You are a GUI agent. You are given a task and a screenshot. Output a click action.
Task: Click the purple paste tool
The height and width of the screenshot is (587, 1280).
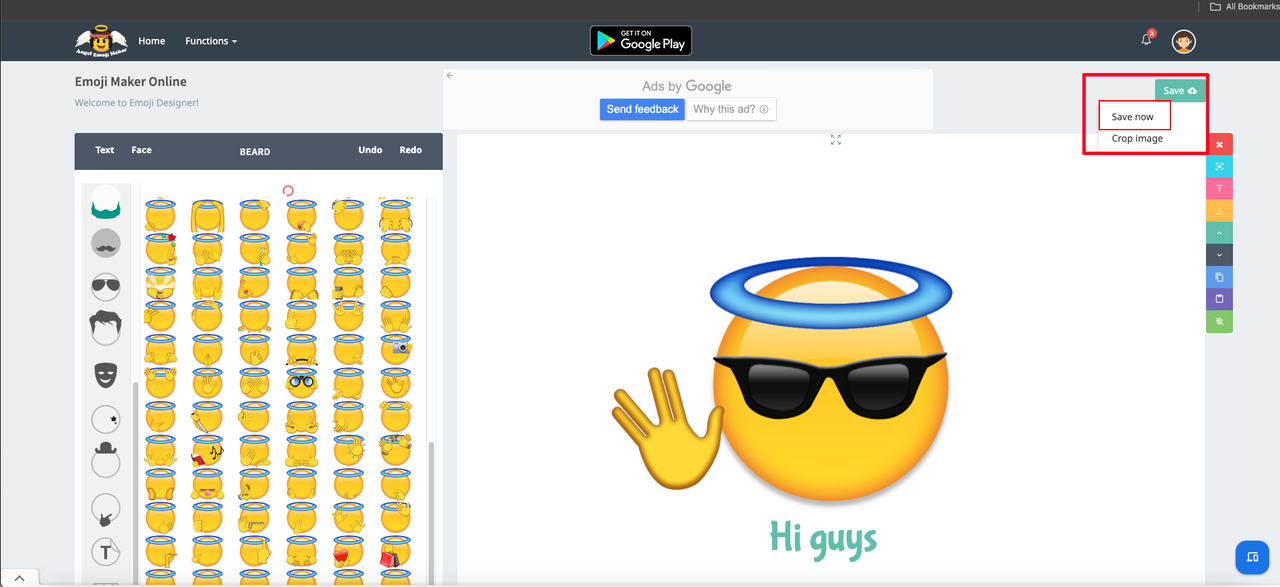click(x=1219, y=299)
